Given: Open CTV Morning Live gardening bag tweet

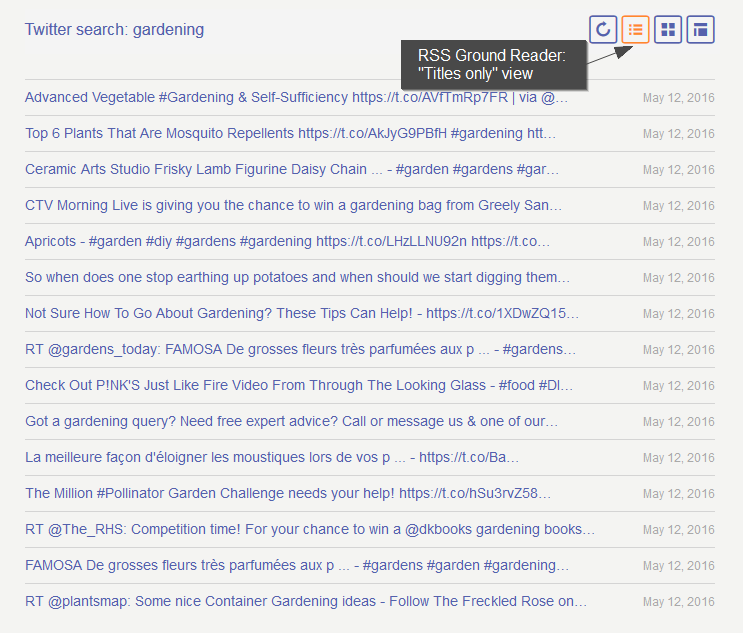Looking at the screenshot, I should (x=293, y=205).
